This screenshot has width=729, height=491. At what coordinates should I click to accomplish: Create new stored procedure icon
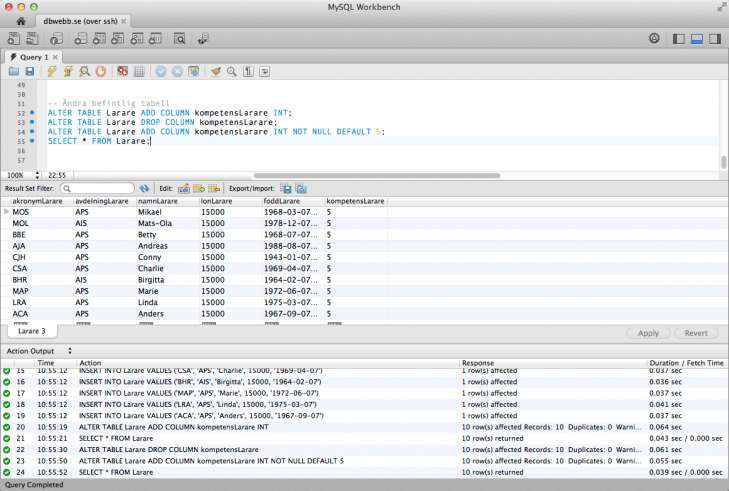coord(136,39)
